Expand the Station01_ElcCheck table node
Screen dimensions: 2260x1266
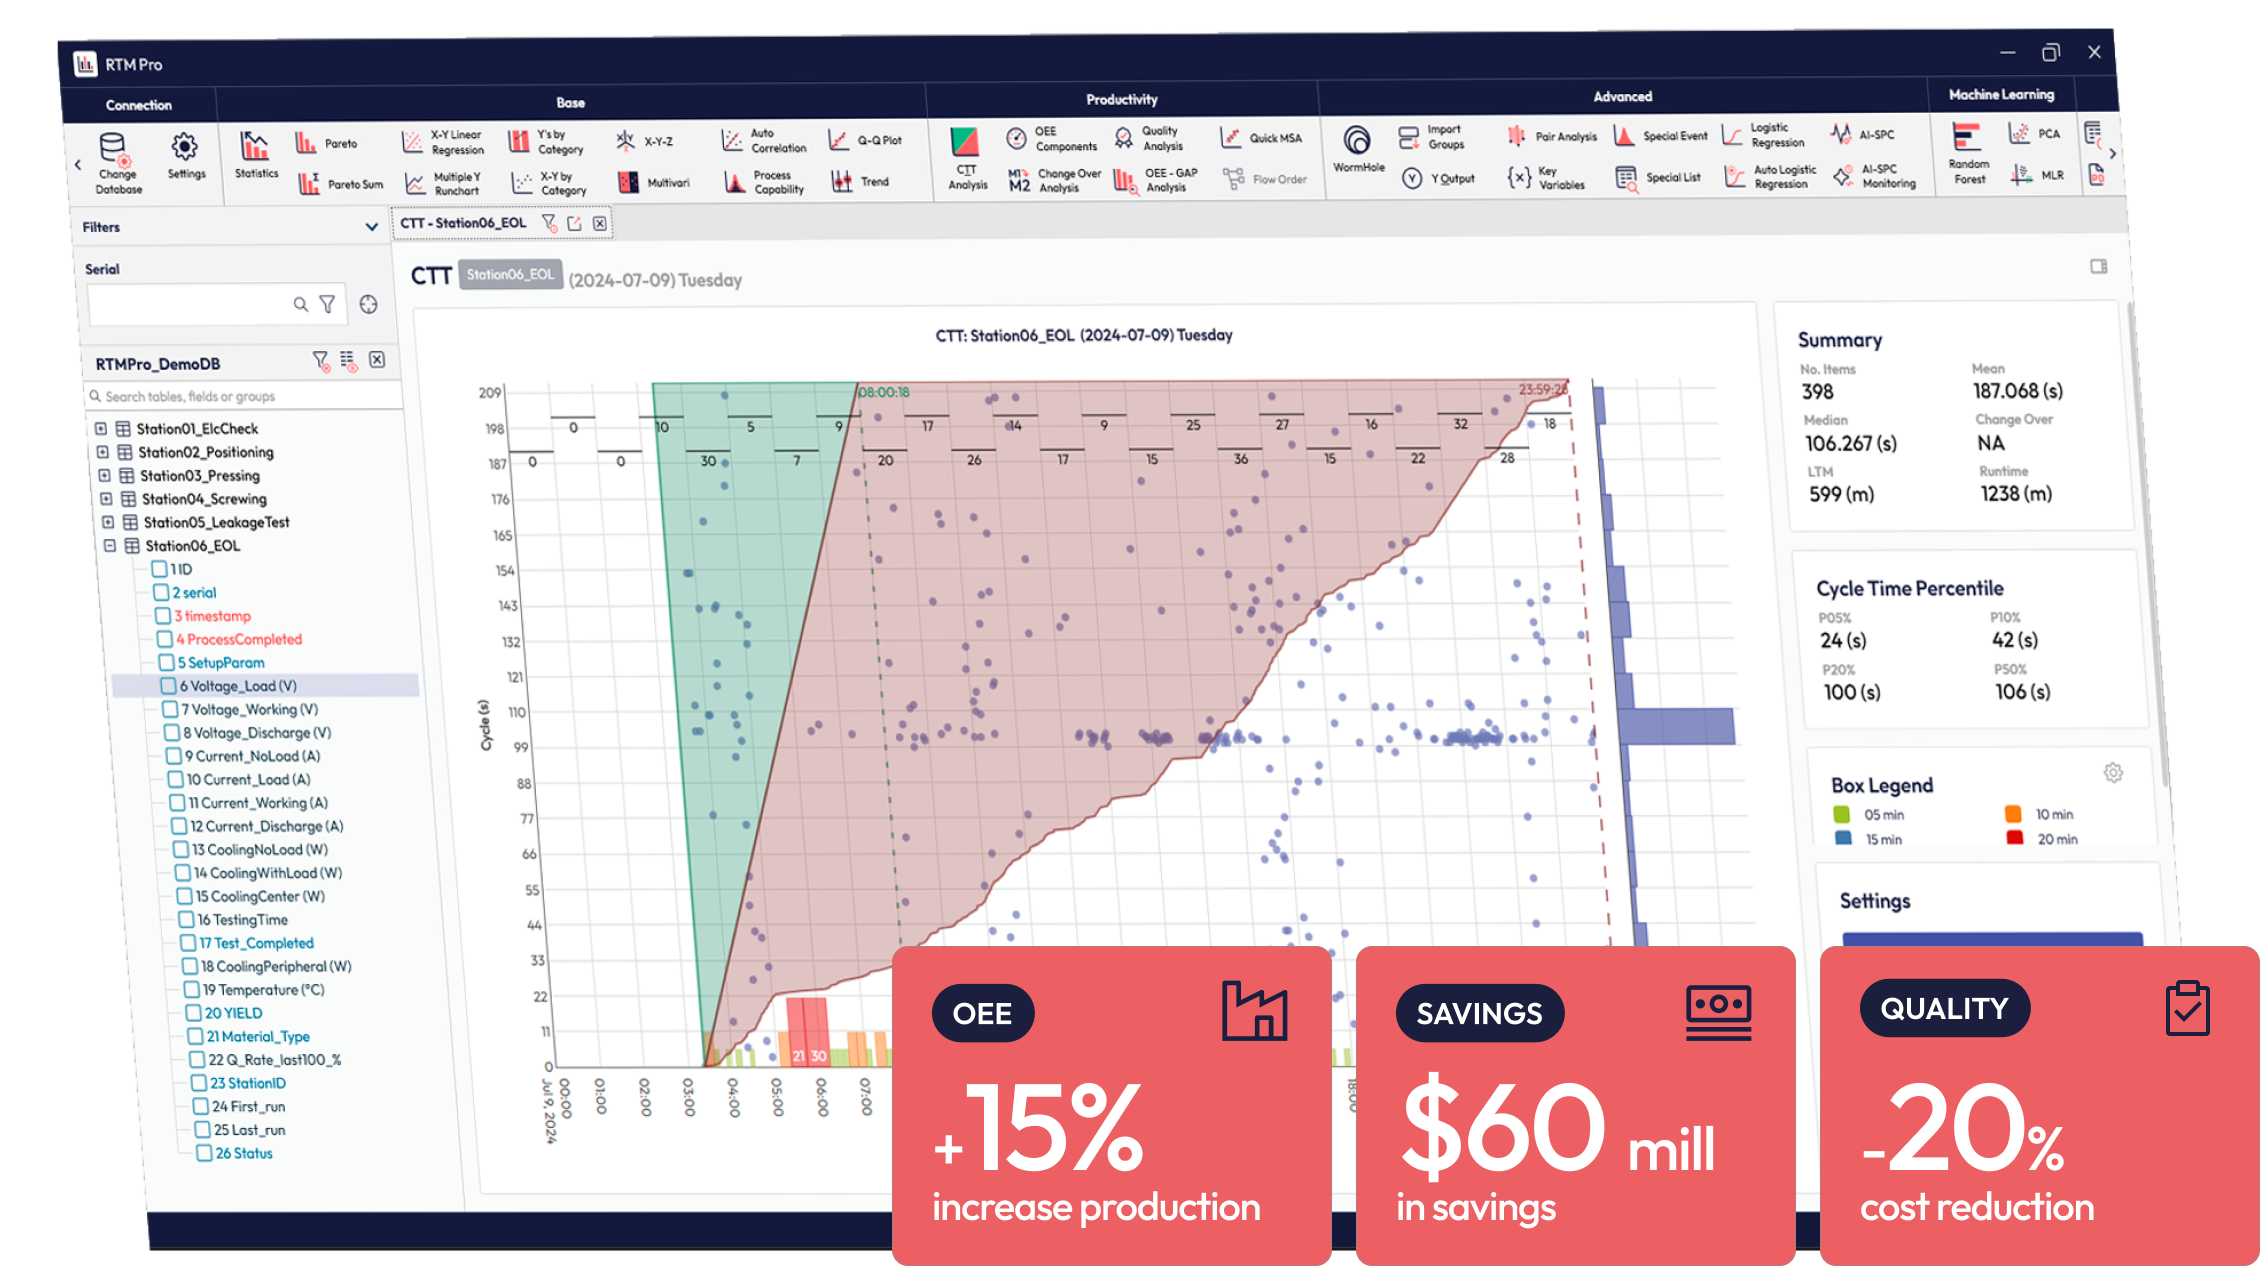pos(101,428)
